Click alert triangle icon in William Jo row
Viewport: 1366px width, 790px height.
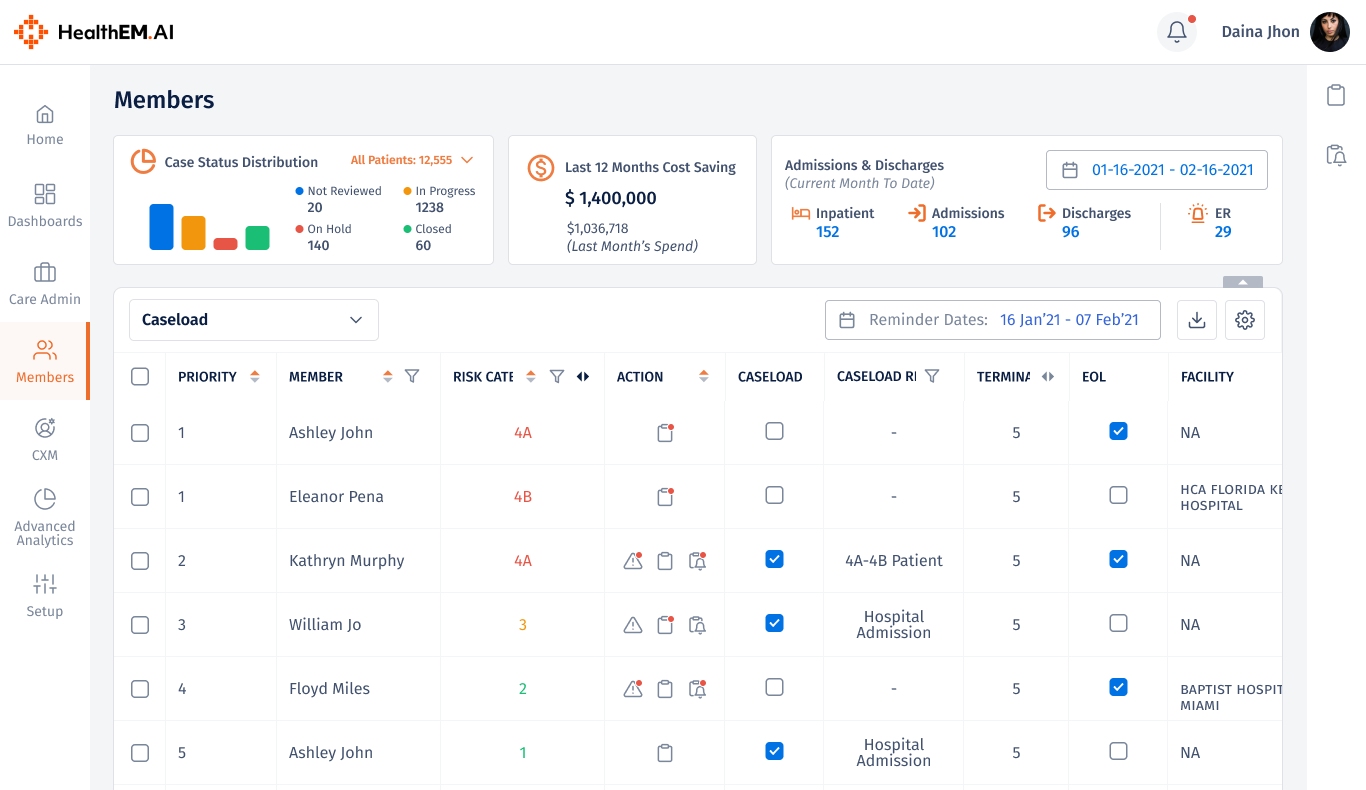pos(633,625)
